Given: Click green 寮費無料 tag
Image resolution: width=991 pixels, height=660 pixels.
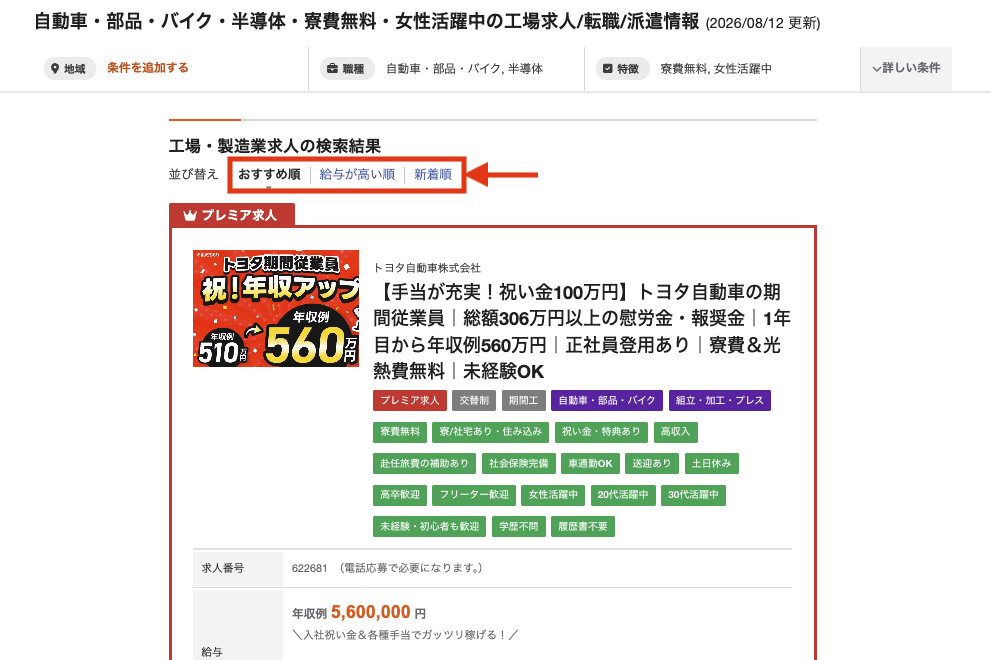Looking at the screenshot, I should (x=400, y=432).
